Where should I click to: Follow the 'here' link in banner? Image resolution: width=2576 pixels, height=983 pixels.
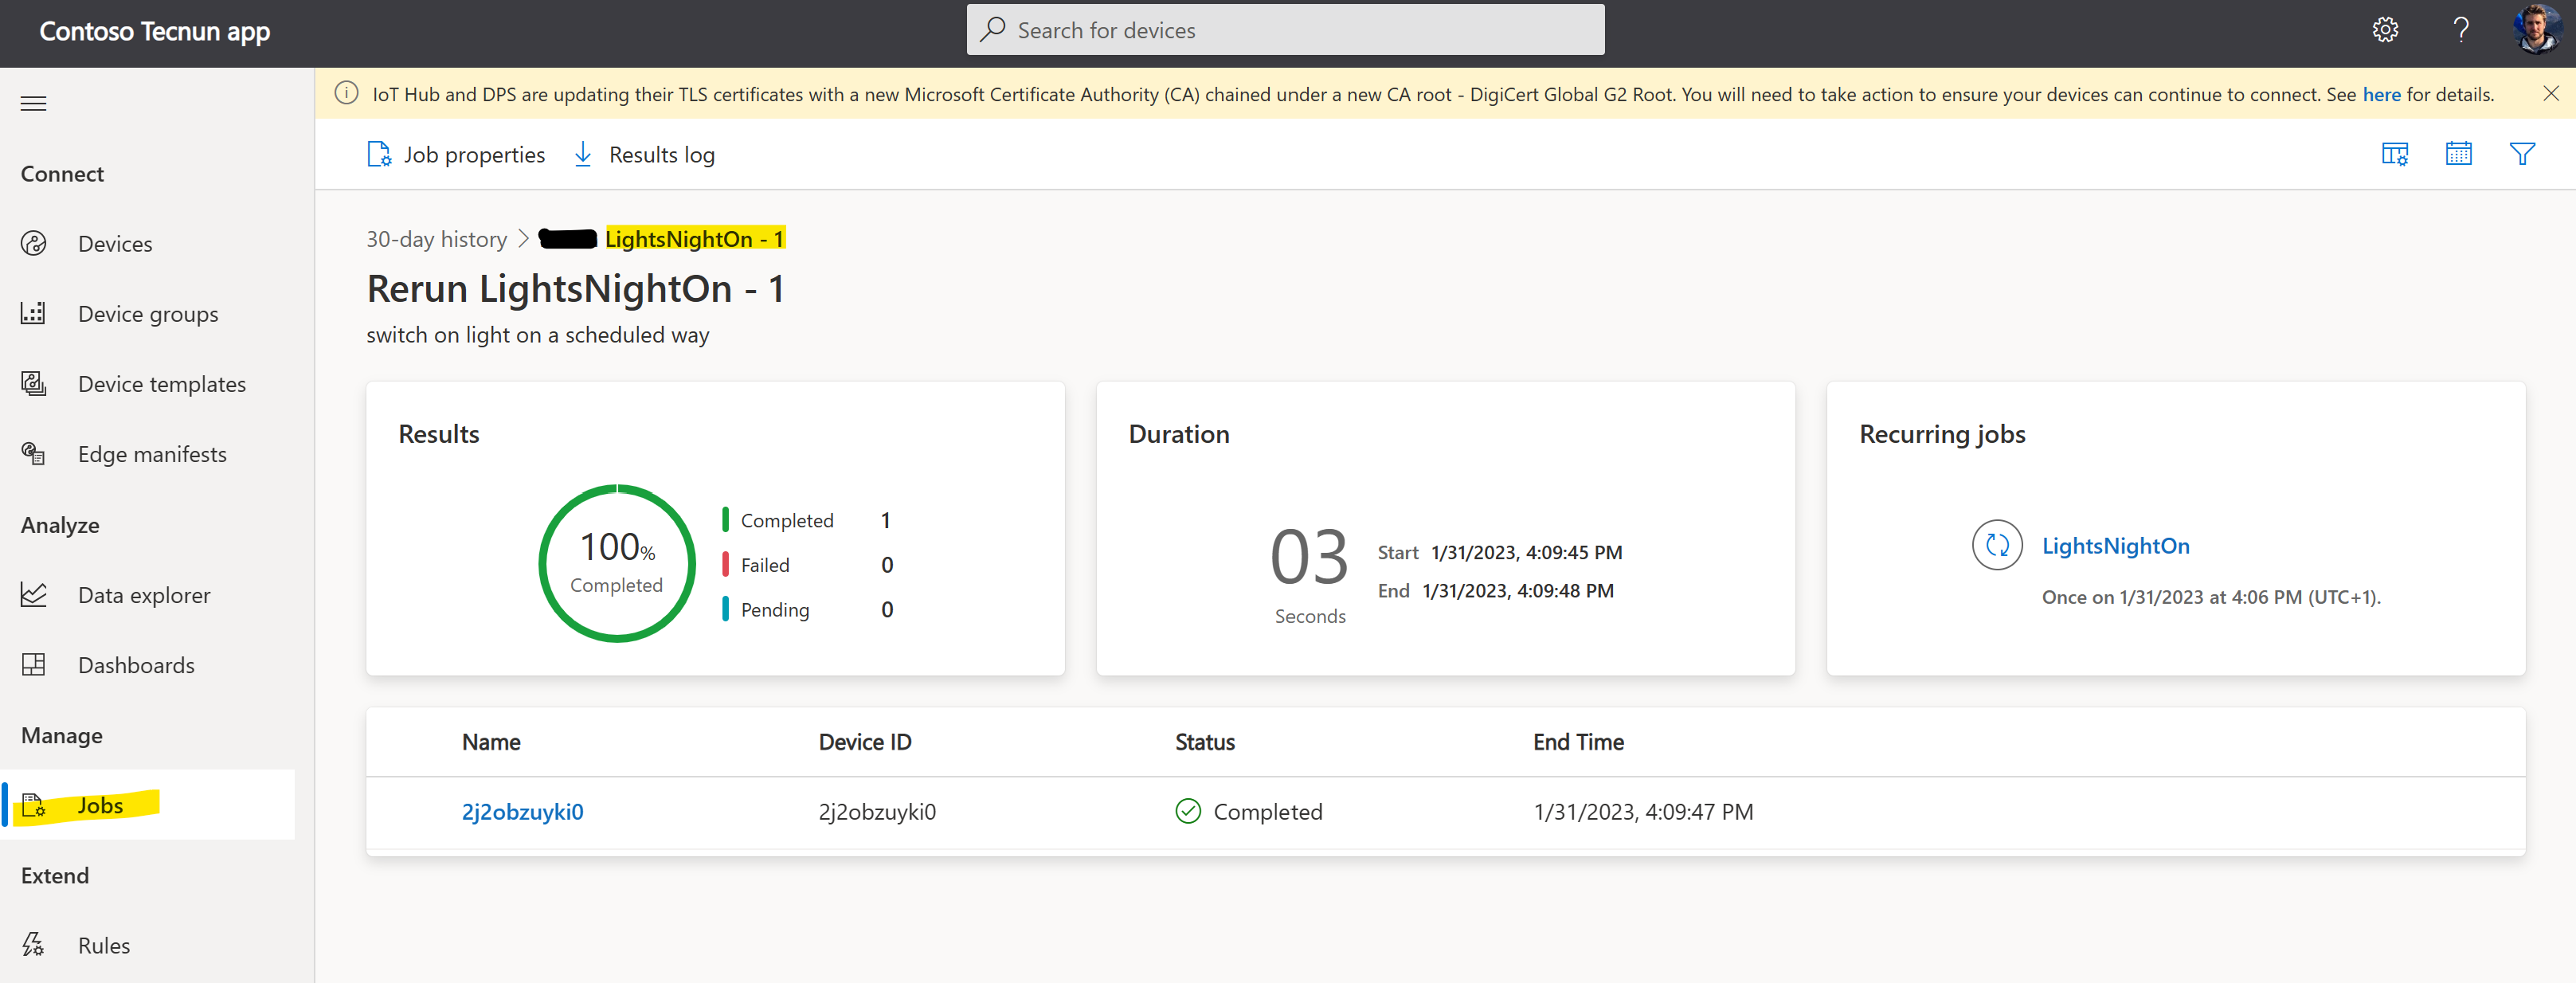point(2380,95)
